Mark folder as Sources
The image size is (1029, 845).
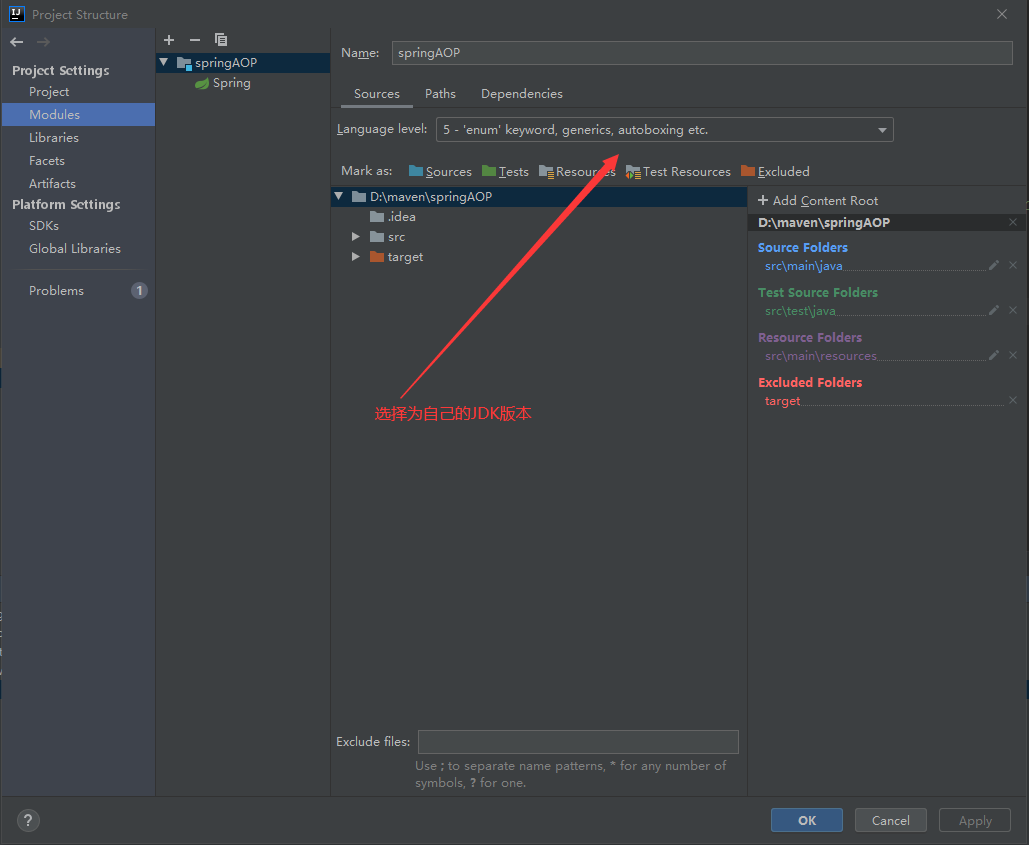tap(440, 171)
